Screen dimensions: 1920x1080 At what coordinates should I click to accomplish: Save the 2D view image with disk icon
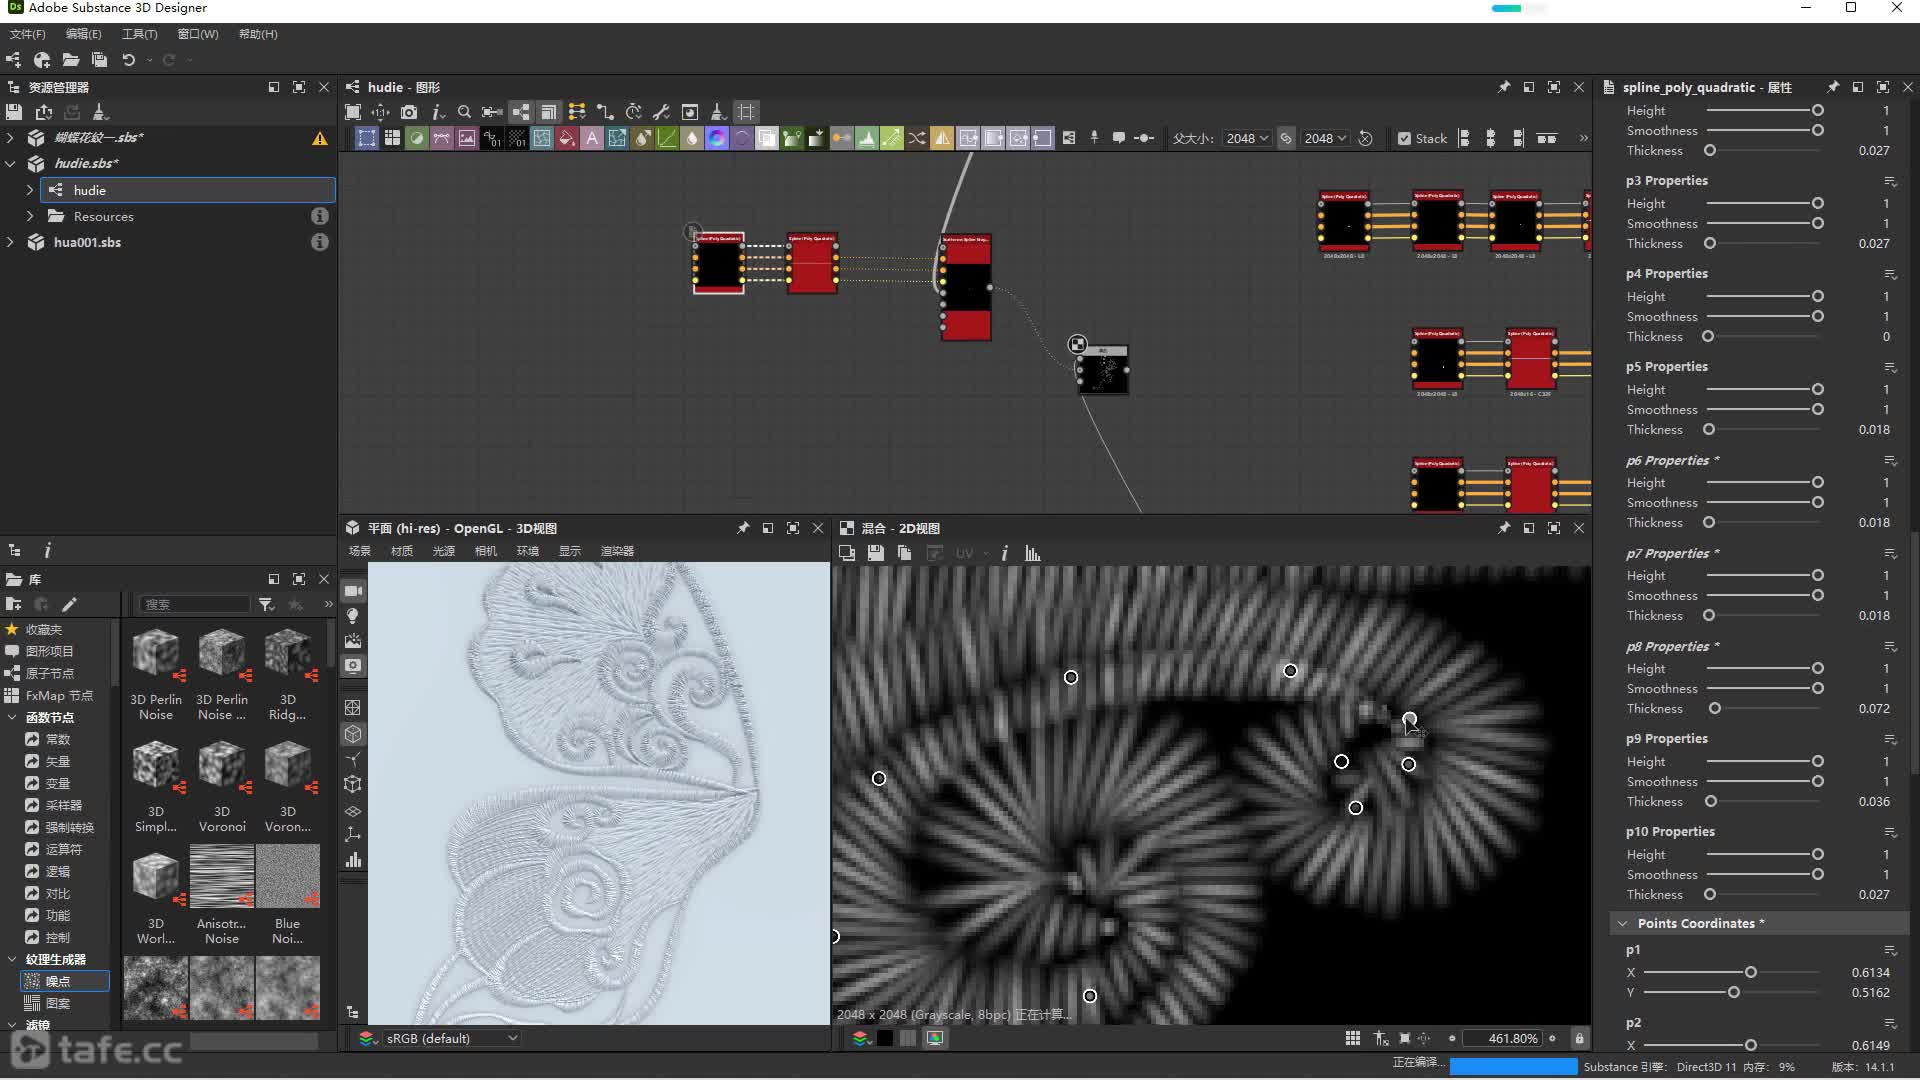[876, 553]
